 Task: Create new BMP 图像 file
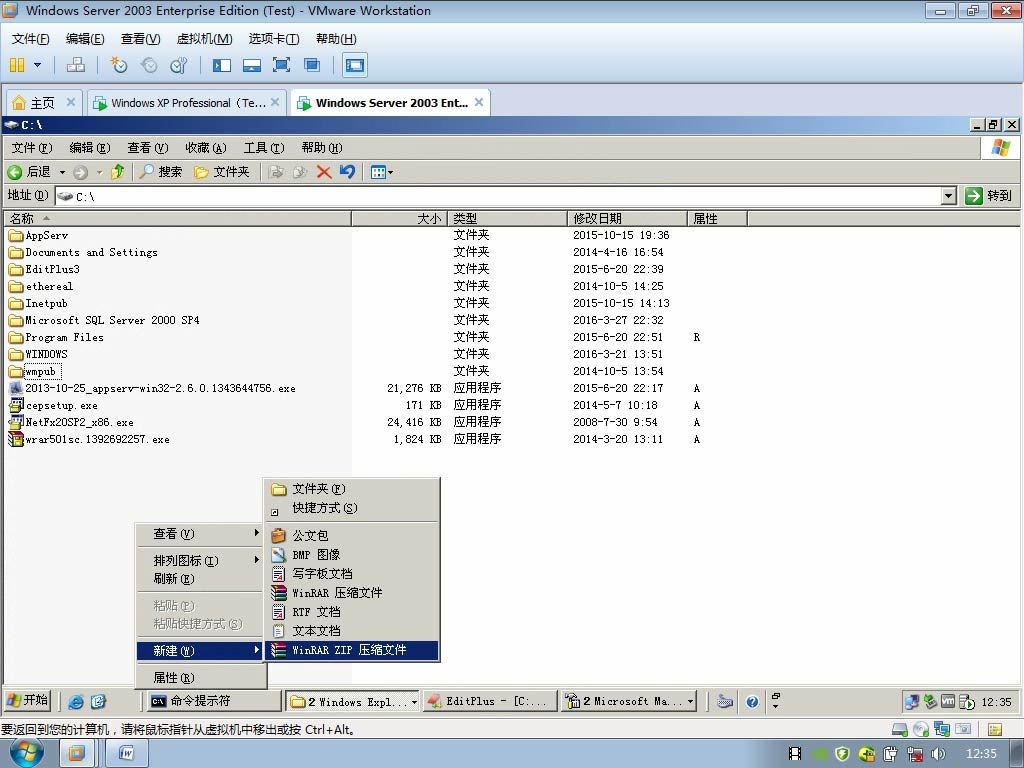pyautogui.click(x=351, y=554)
